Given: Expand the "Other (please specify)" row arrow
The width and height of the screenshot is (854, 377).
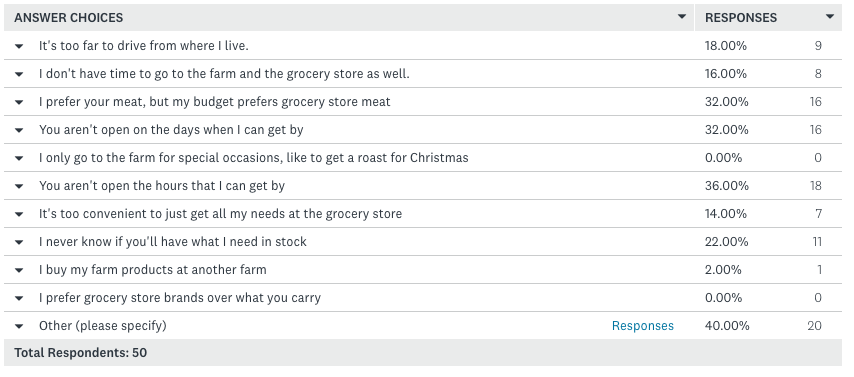Looking at the screenshot, I should pyautogui.click(x=19, y=326).
